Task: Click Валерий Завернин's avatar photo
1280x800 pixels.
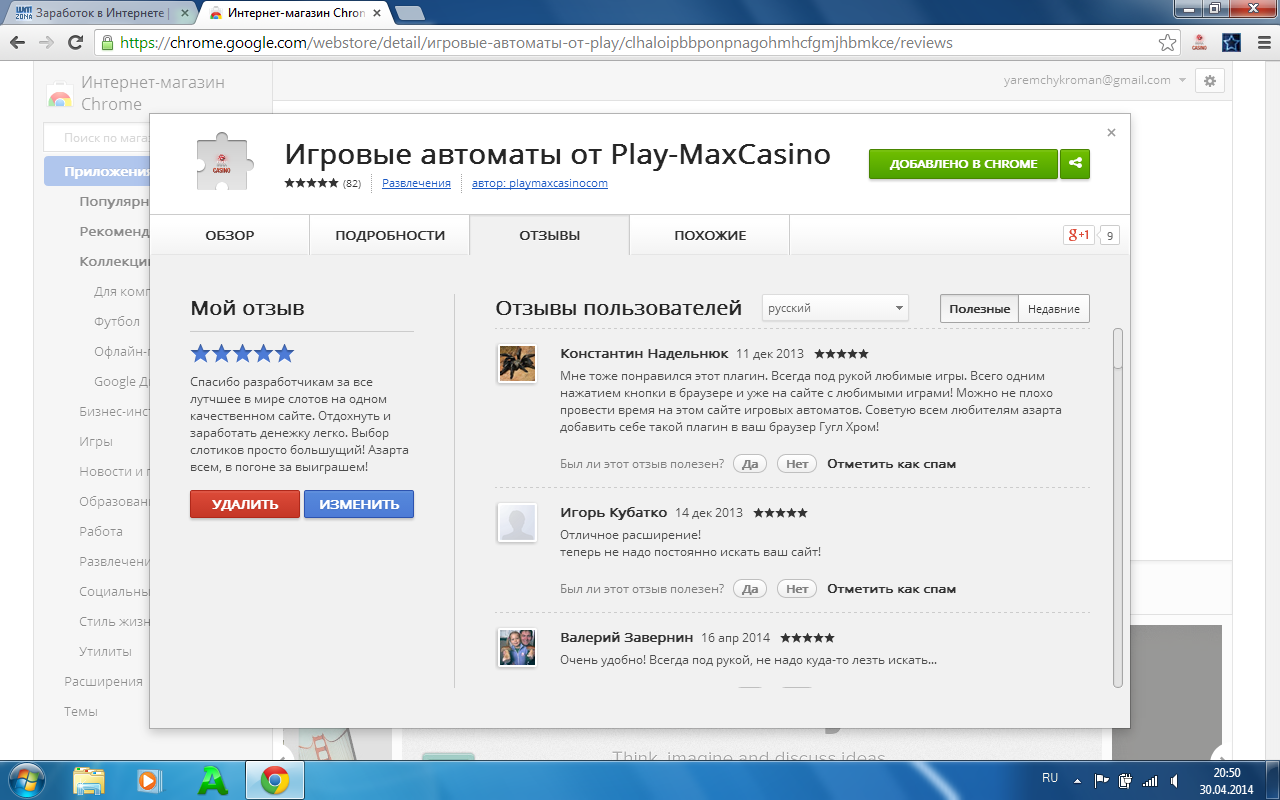Action: pyautogui.click(x=517, y=647)
